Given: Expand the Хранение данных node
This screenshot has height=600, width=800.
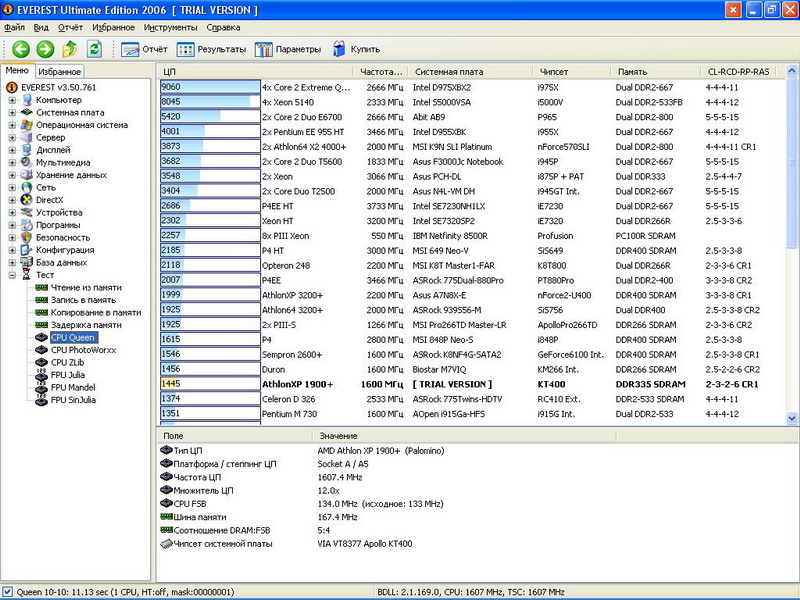Looking at the screenshot, I should coord(12,175).
